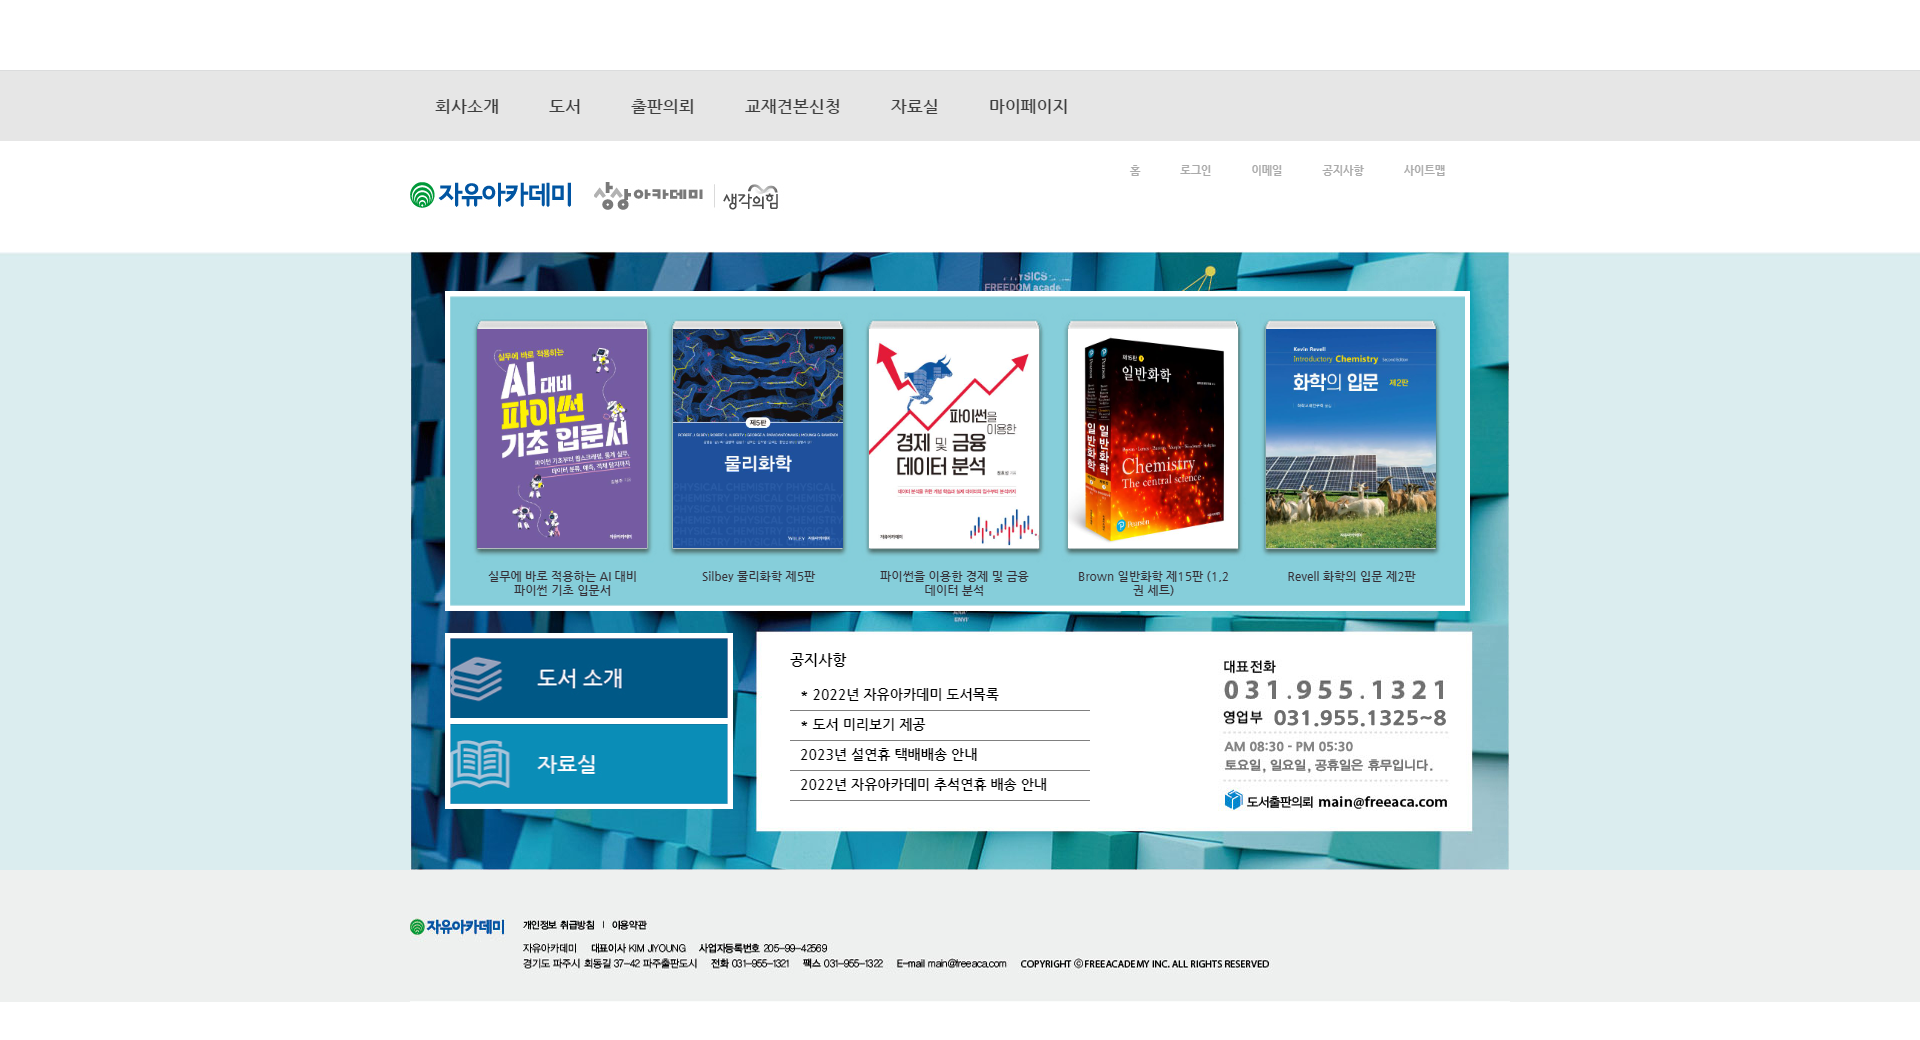The height and width of the screenshot is (1040, 1920).
Task: Open the 자료실 top menu item
Action: pos(914,106)
